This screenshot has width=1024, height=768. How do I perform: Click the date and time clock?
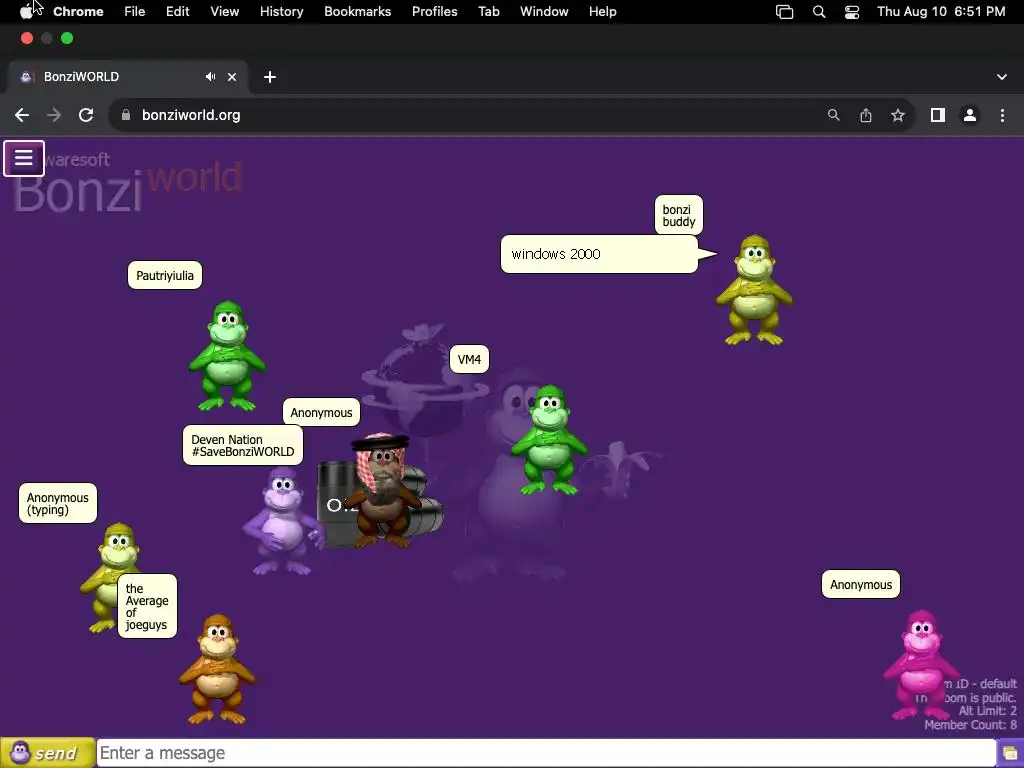(941, 11)
